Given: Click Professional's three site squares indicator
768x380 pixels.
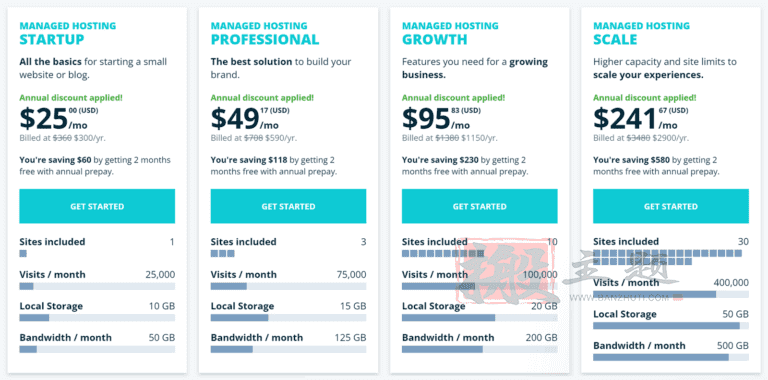Looking at the screenshot, I should coord(223,254).
